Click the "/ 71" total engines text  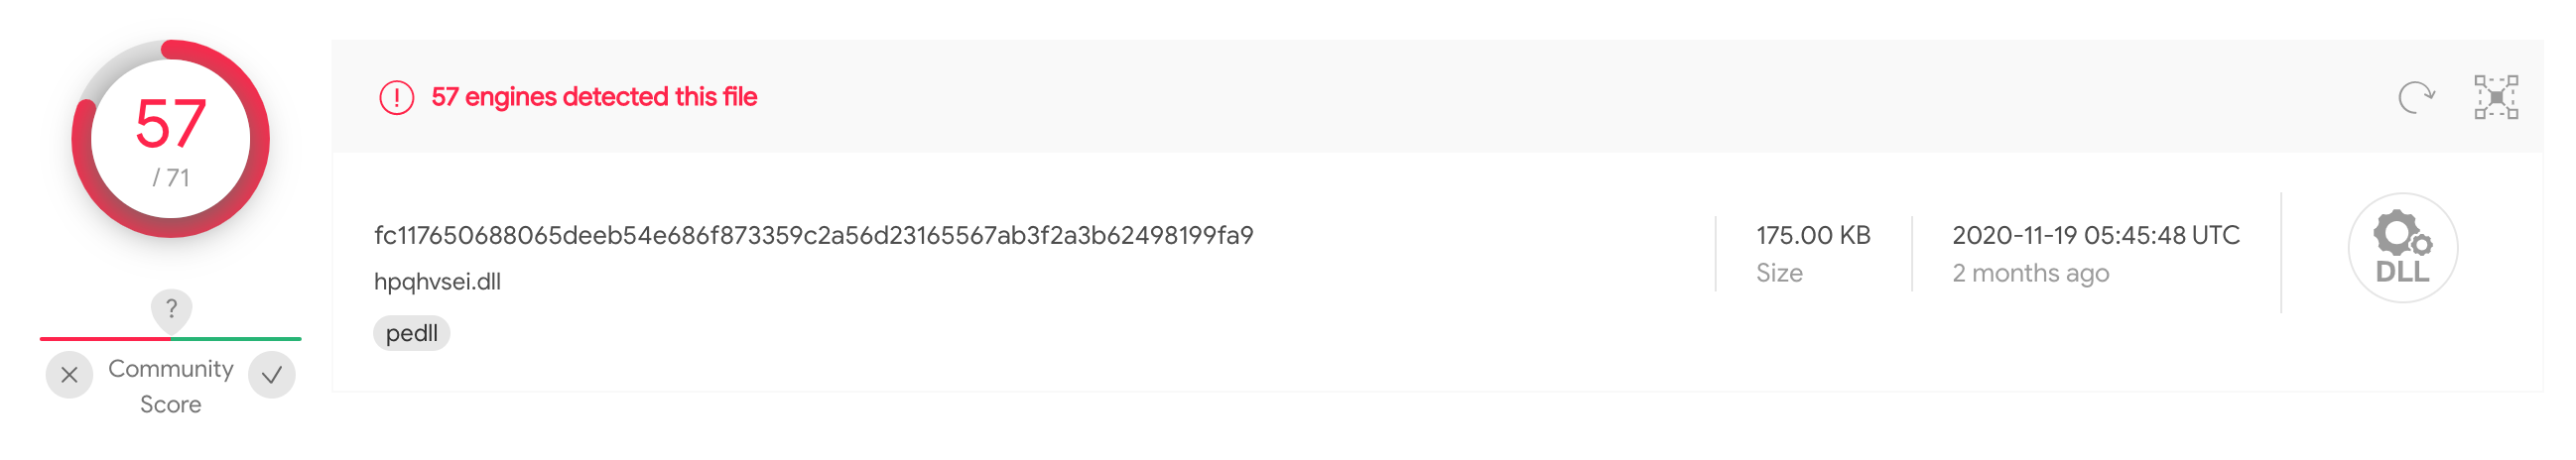click(x=170, y=178)
